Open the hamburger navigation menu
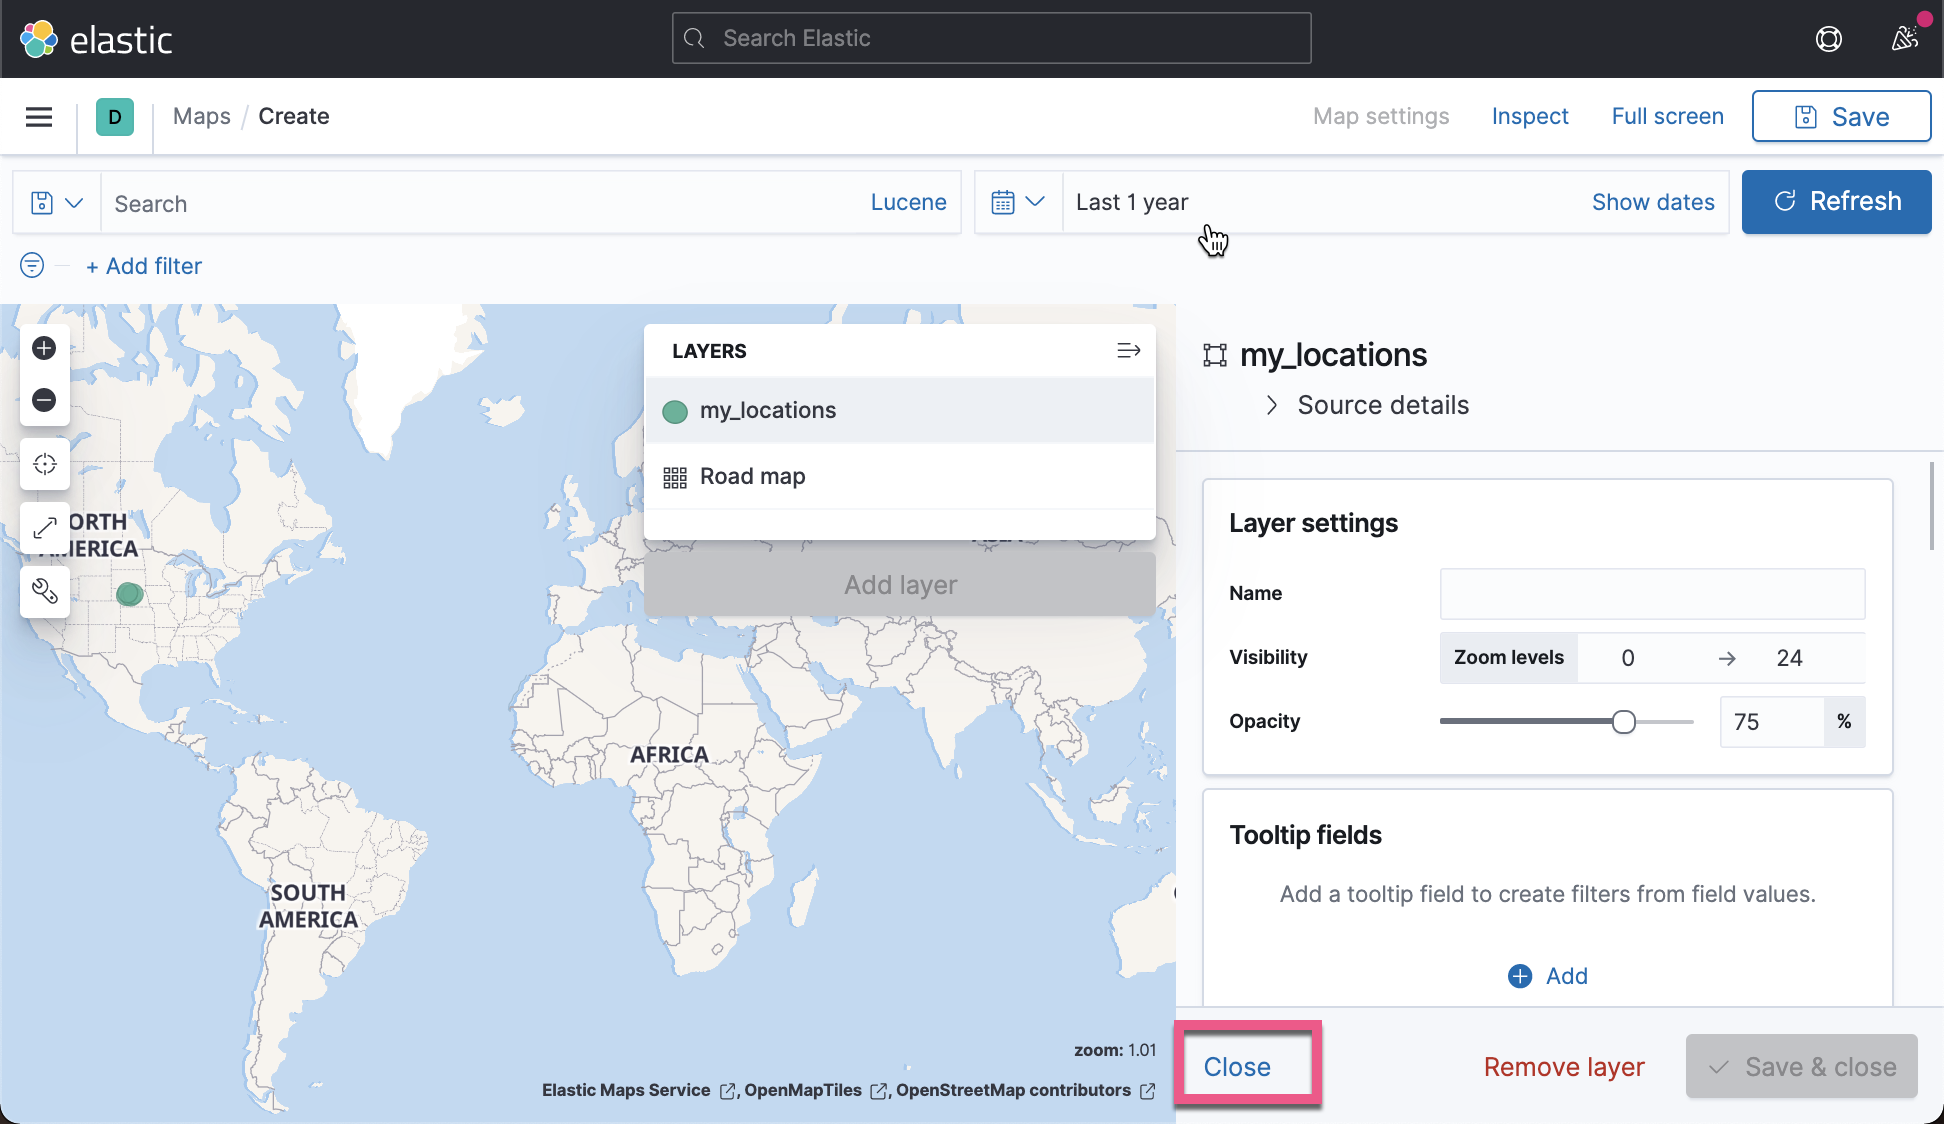Viewport: 1944px width, 1124px height. (39, 117)
